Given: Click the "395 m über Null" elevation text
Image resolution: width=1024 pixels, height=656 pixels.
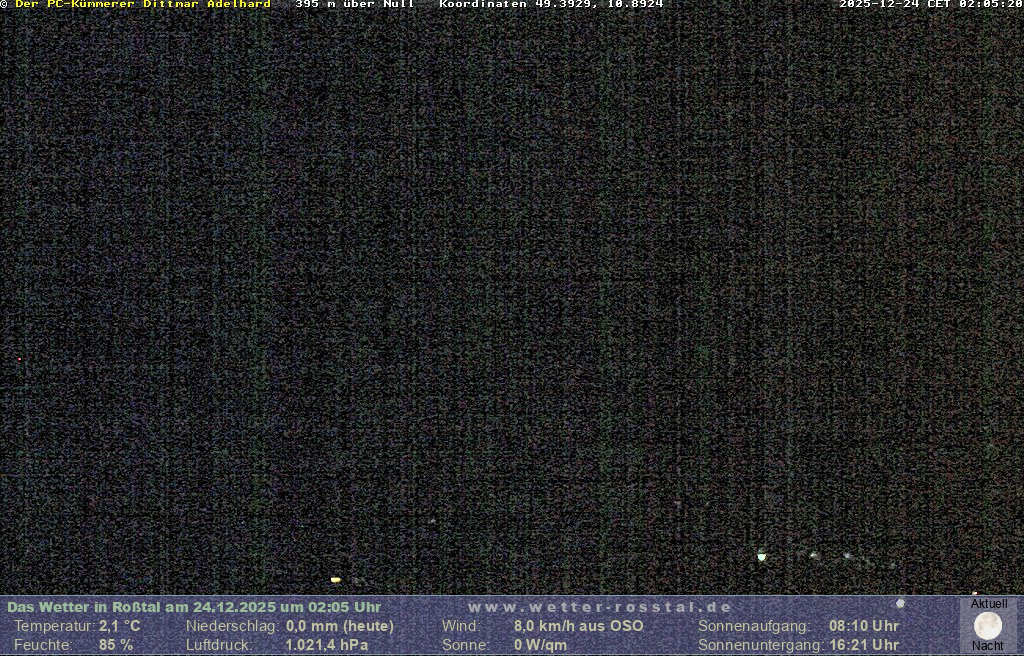Looking at the screenshot, I should click(x=355, y=4).
